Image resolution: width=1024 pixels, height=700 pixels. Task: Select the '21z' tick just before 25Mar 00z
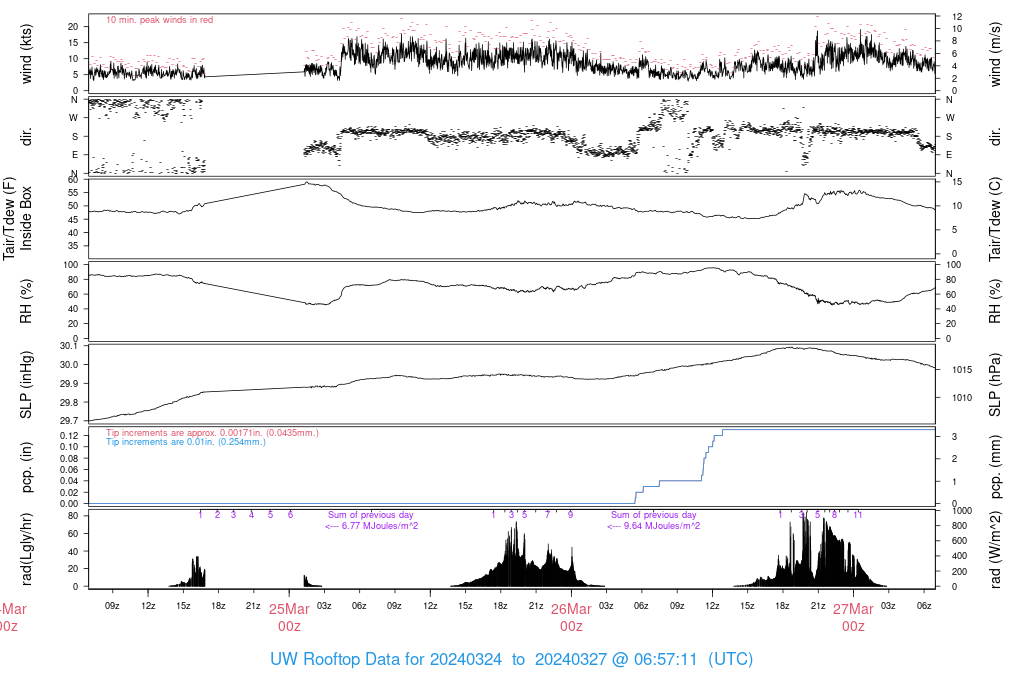coord(253,606)
